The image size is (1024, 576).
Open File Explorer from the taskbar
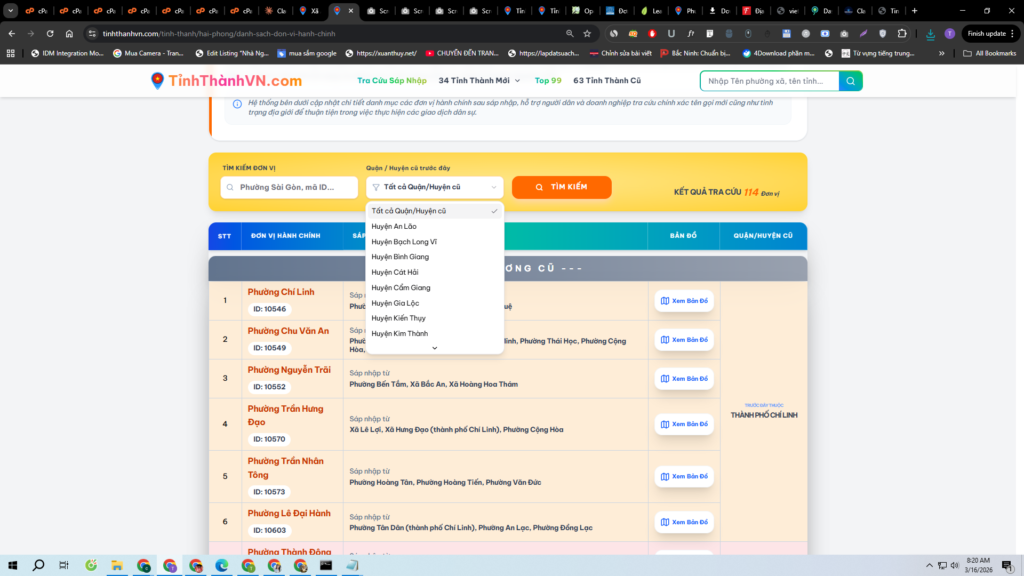pyautogui.click(x=117, y=565)
